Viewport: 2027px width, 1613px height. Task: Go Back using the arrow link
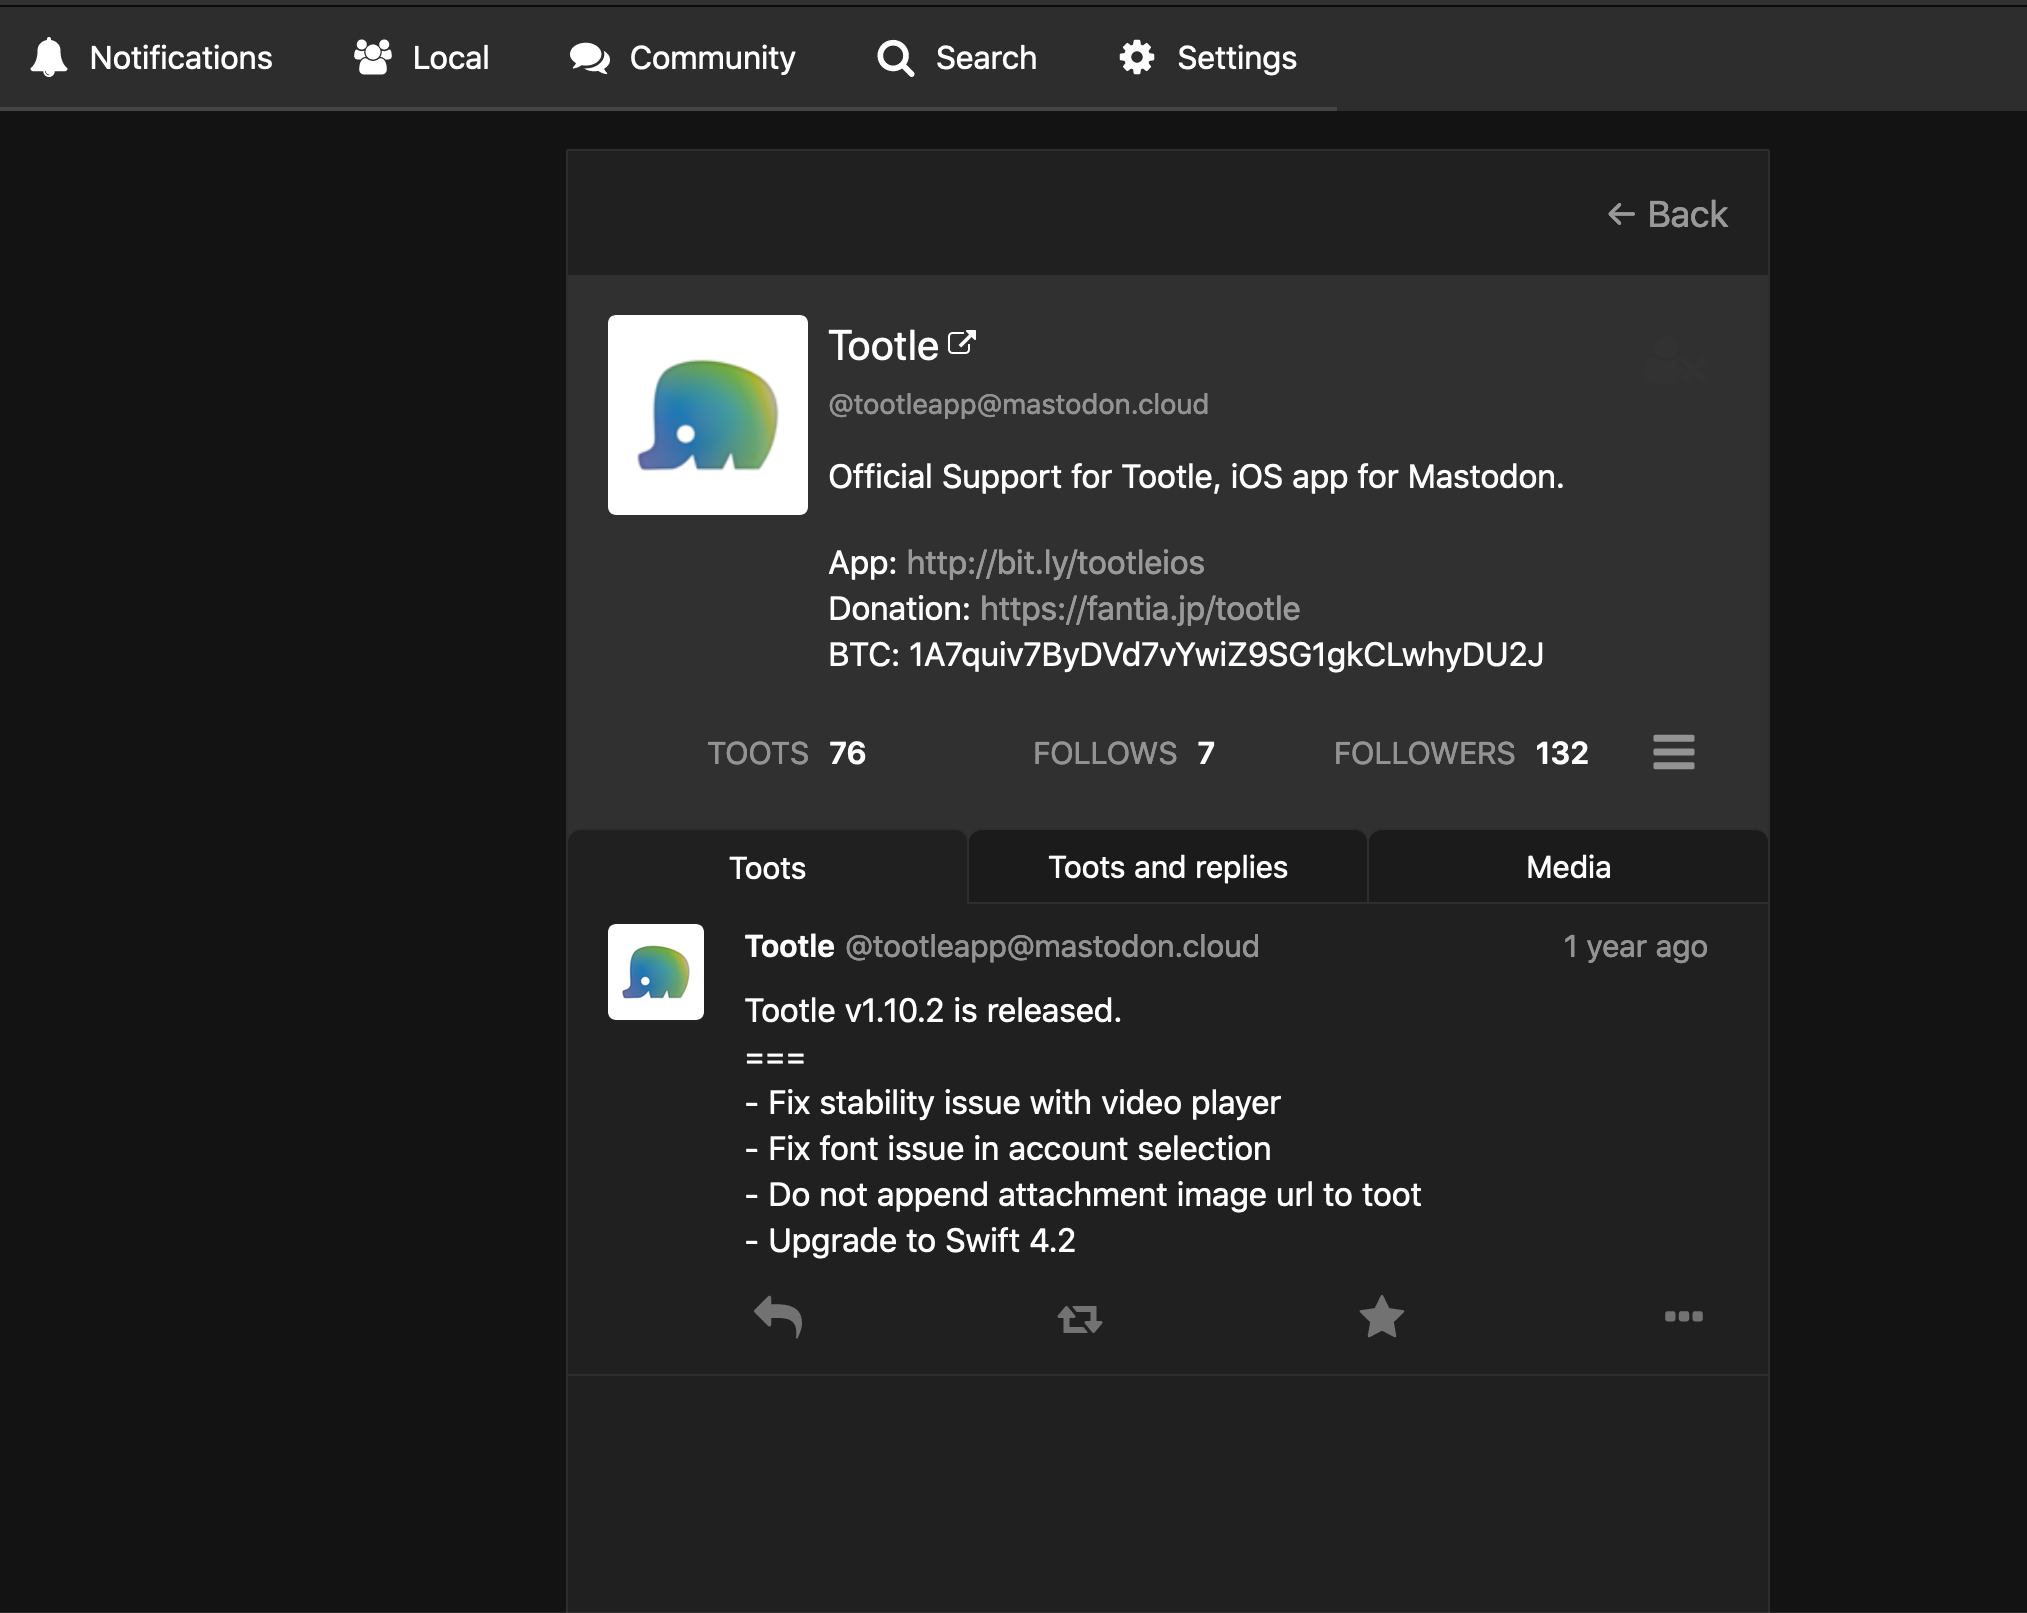[x=1667, y=214]
